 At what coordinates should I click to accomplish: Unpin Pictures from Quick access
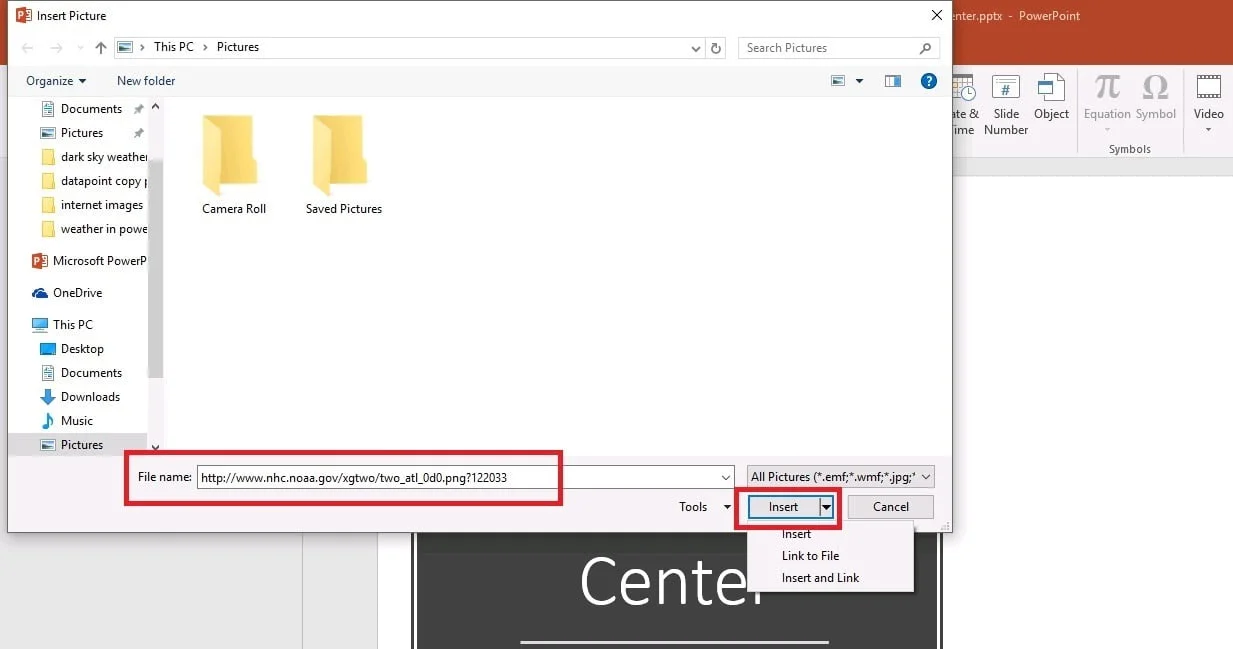pos(139,132)
